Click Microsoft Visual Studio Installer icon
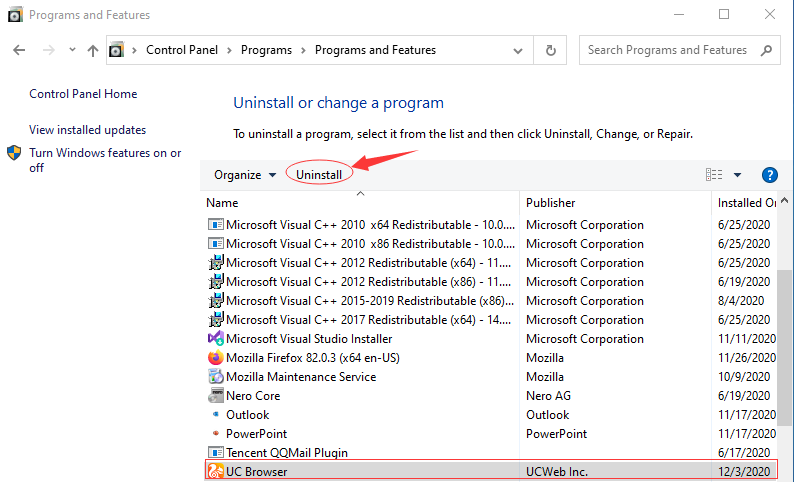Viewport: 794px width, 482px height. (x=216, y=338)
